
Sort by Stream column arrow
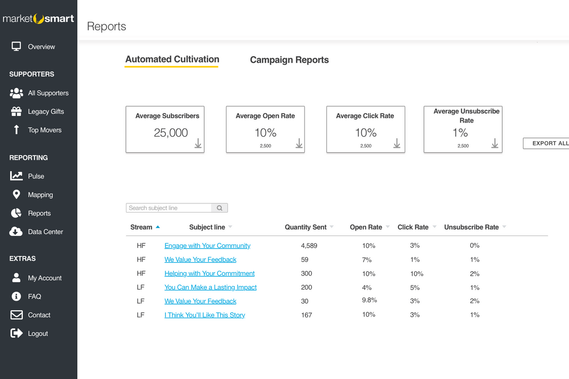point(158,227)
